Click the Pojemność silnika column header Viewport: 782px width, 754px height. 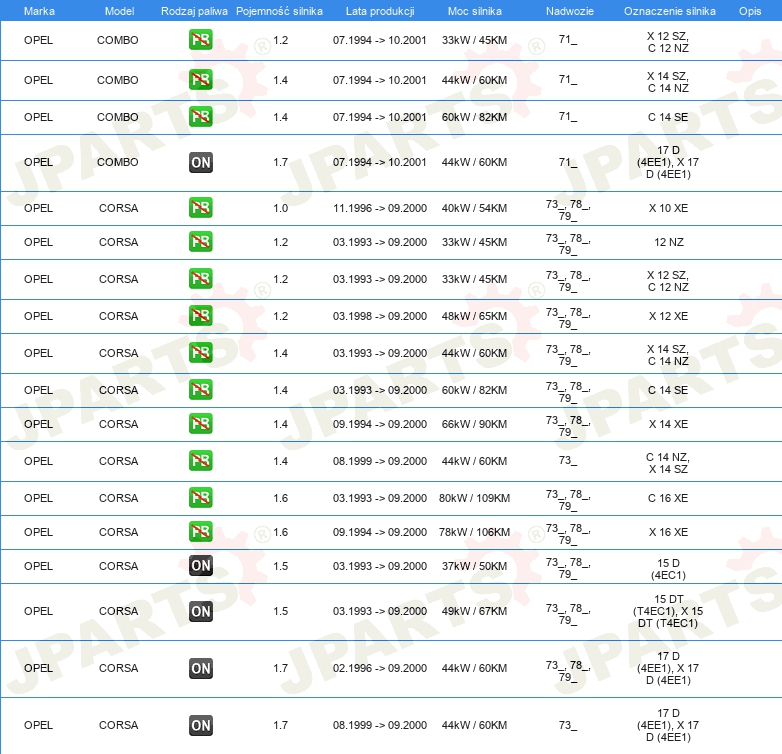point(279,11)
